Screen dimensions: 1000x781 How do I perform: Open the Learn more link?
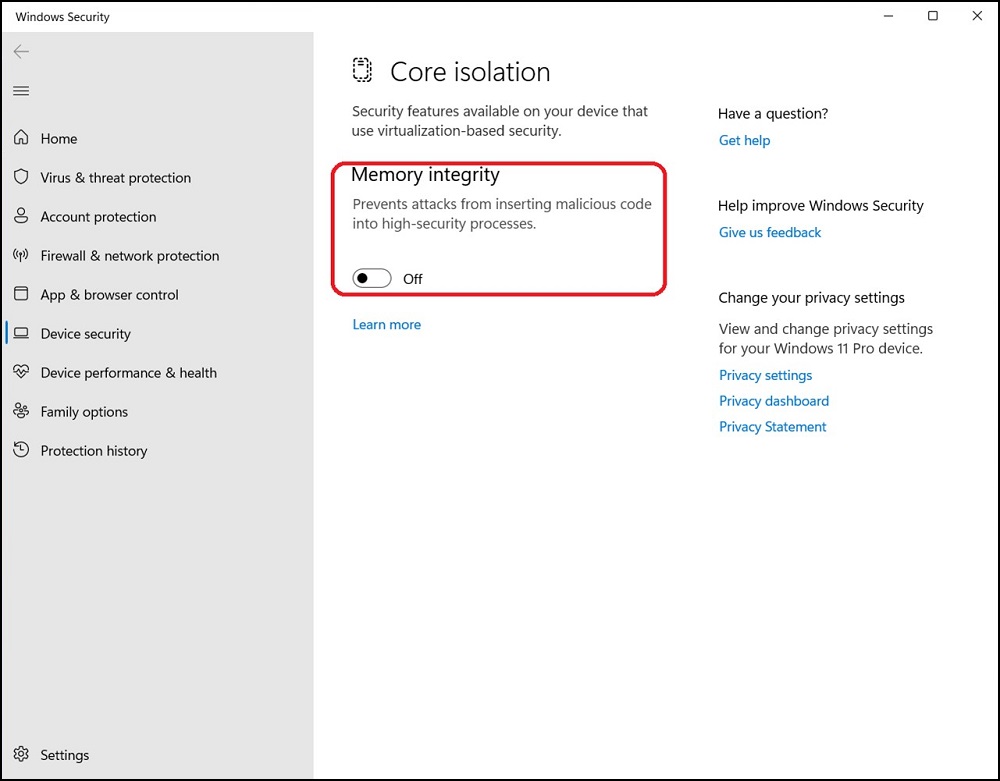386,324
